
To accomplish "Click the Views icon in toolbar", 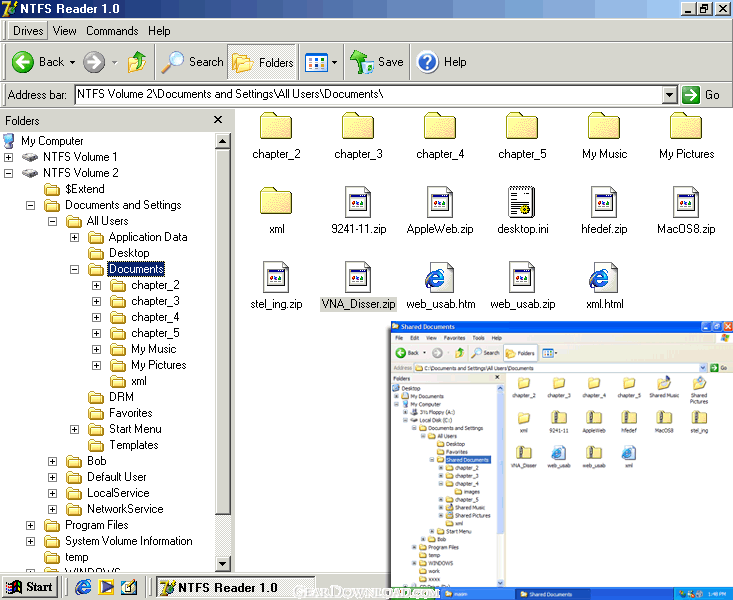I will click(x=316, y=62).
